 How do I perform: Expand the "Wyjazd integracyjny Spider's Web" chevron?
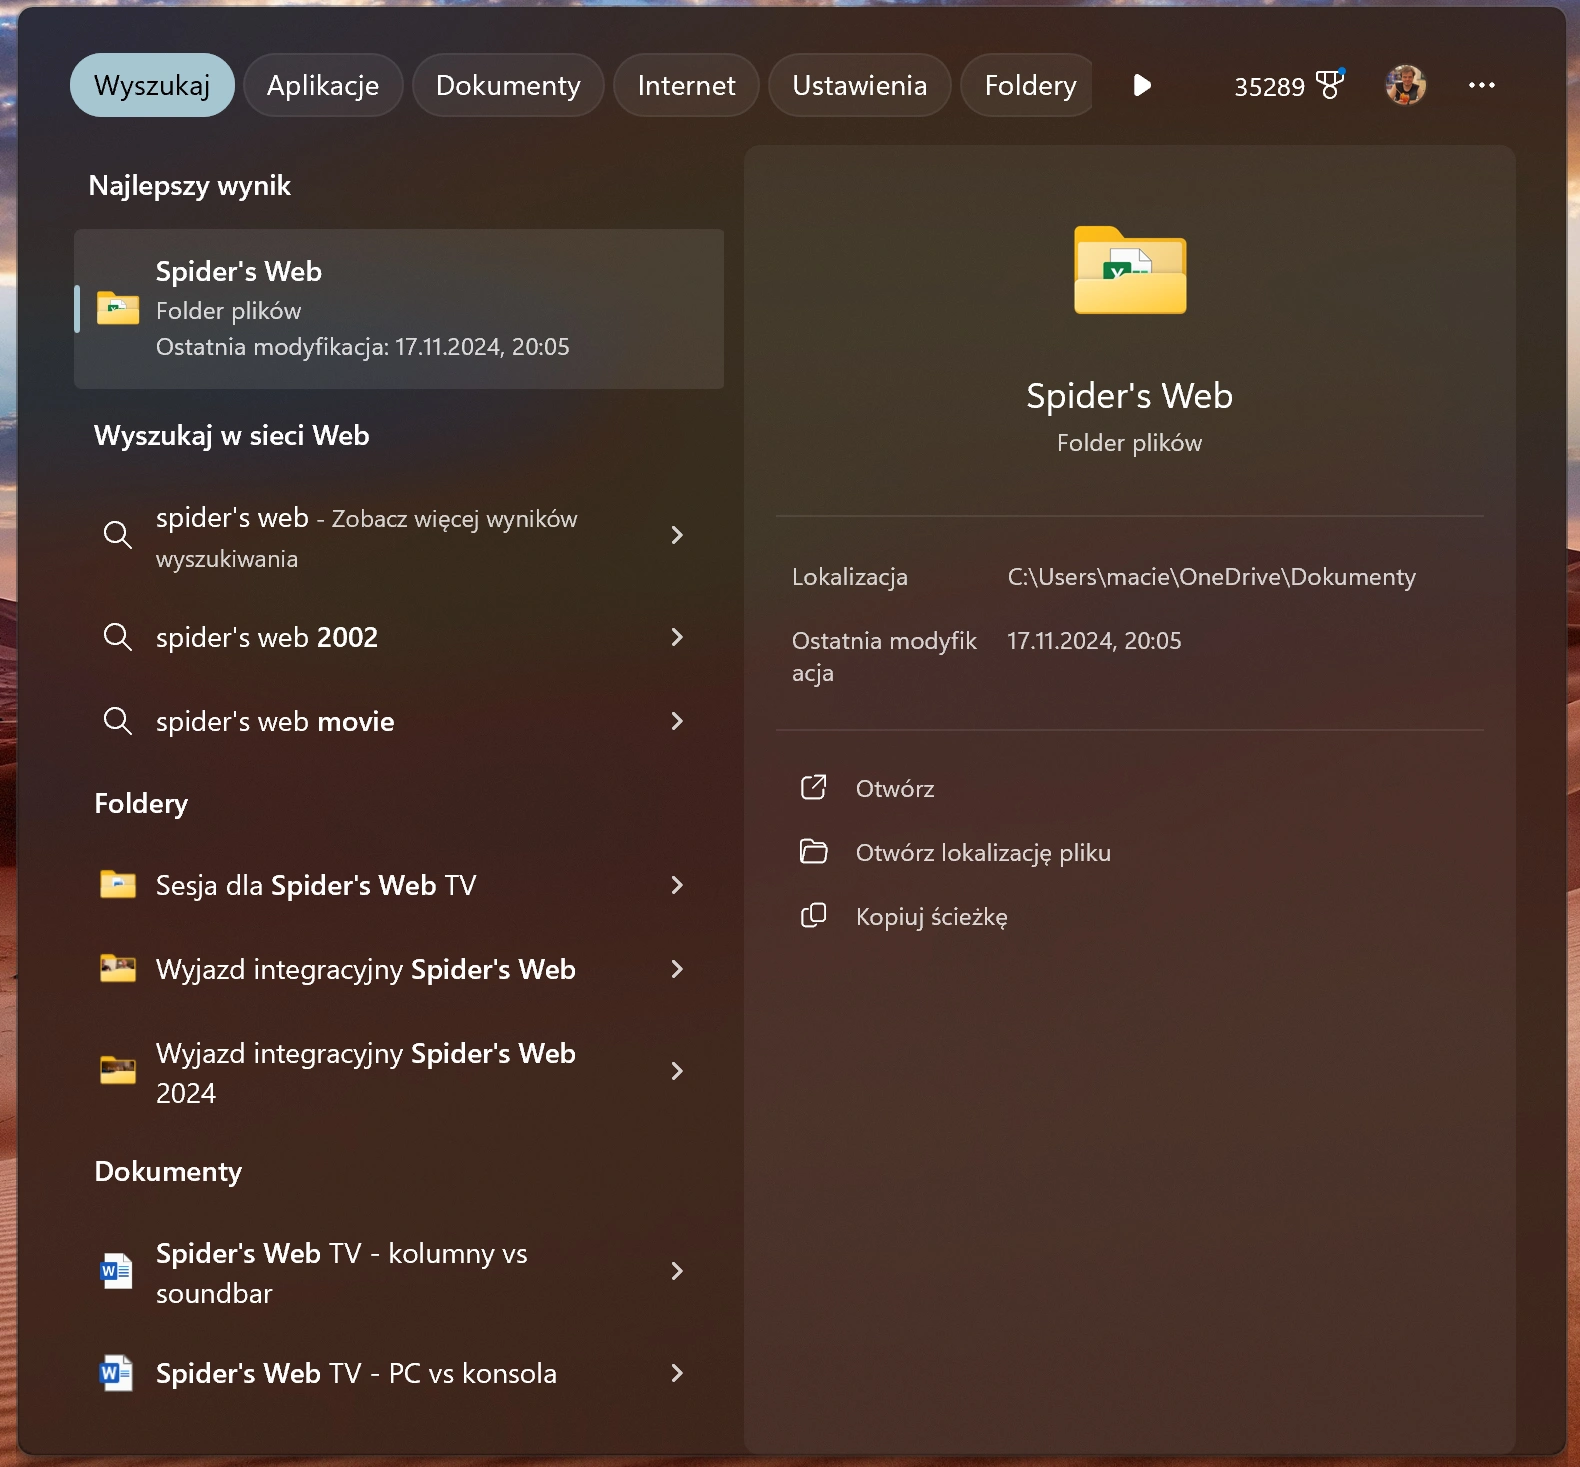[677, 969]
